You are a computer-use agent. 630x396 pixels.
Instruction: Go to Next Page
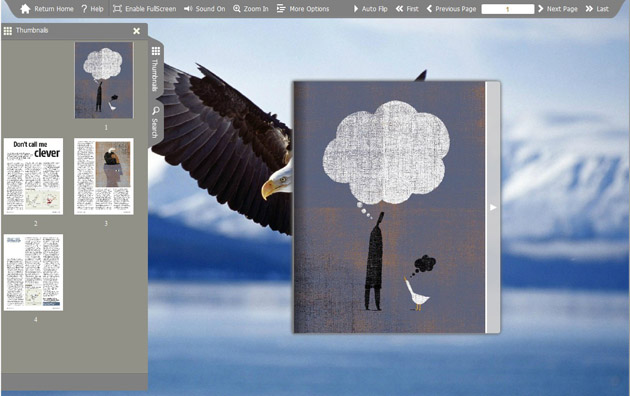click(558, 9)
